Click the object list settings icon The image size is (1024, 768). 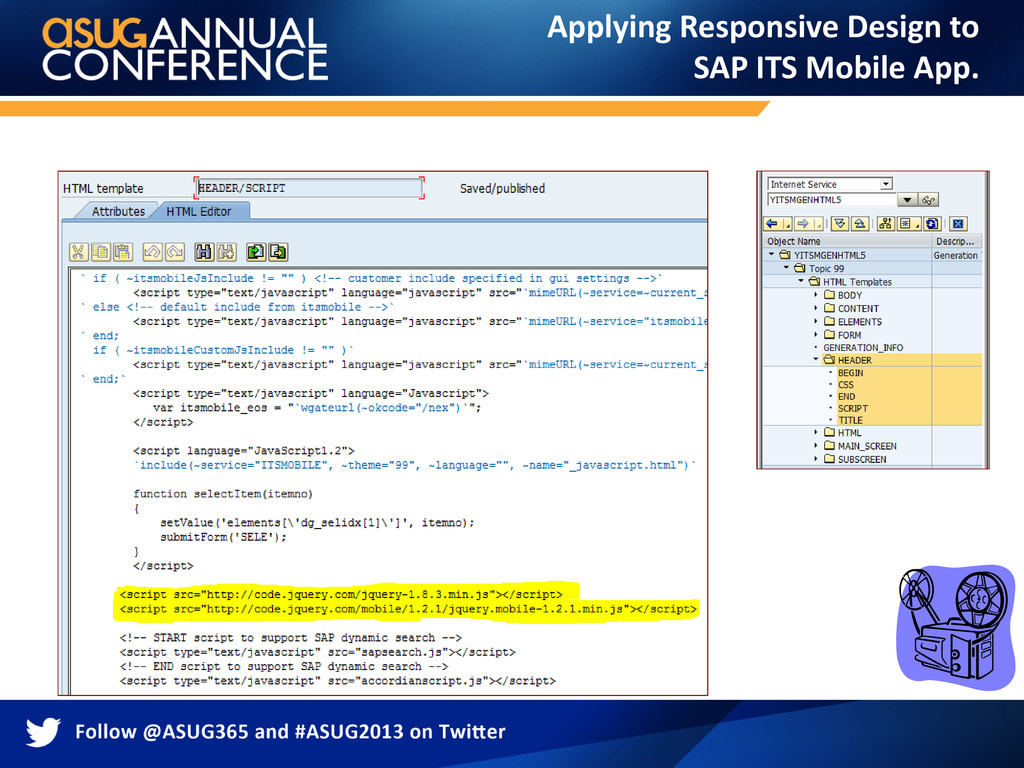point(905,223)
